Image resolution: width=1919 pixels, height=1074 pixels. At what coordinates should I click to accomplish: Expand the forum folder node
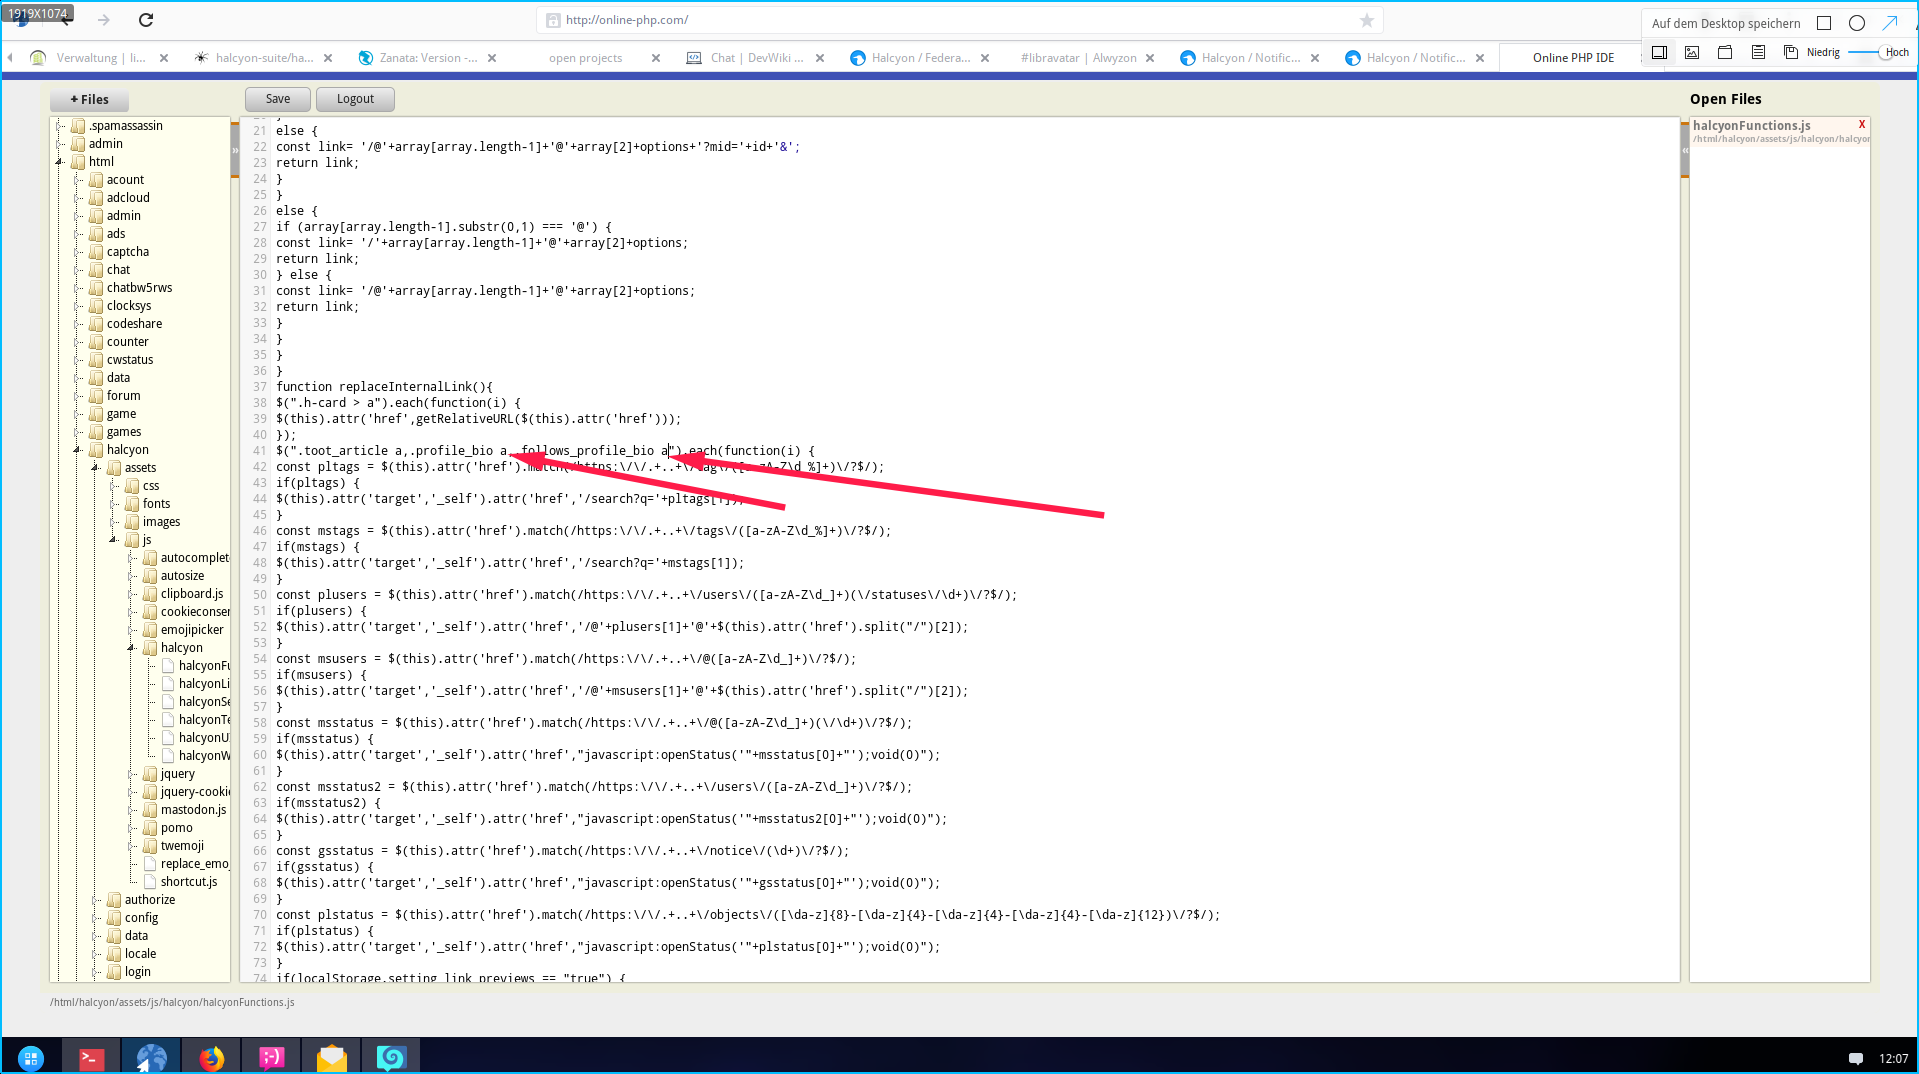click(x=77, y=396)
